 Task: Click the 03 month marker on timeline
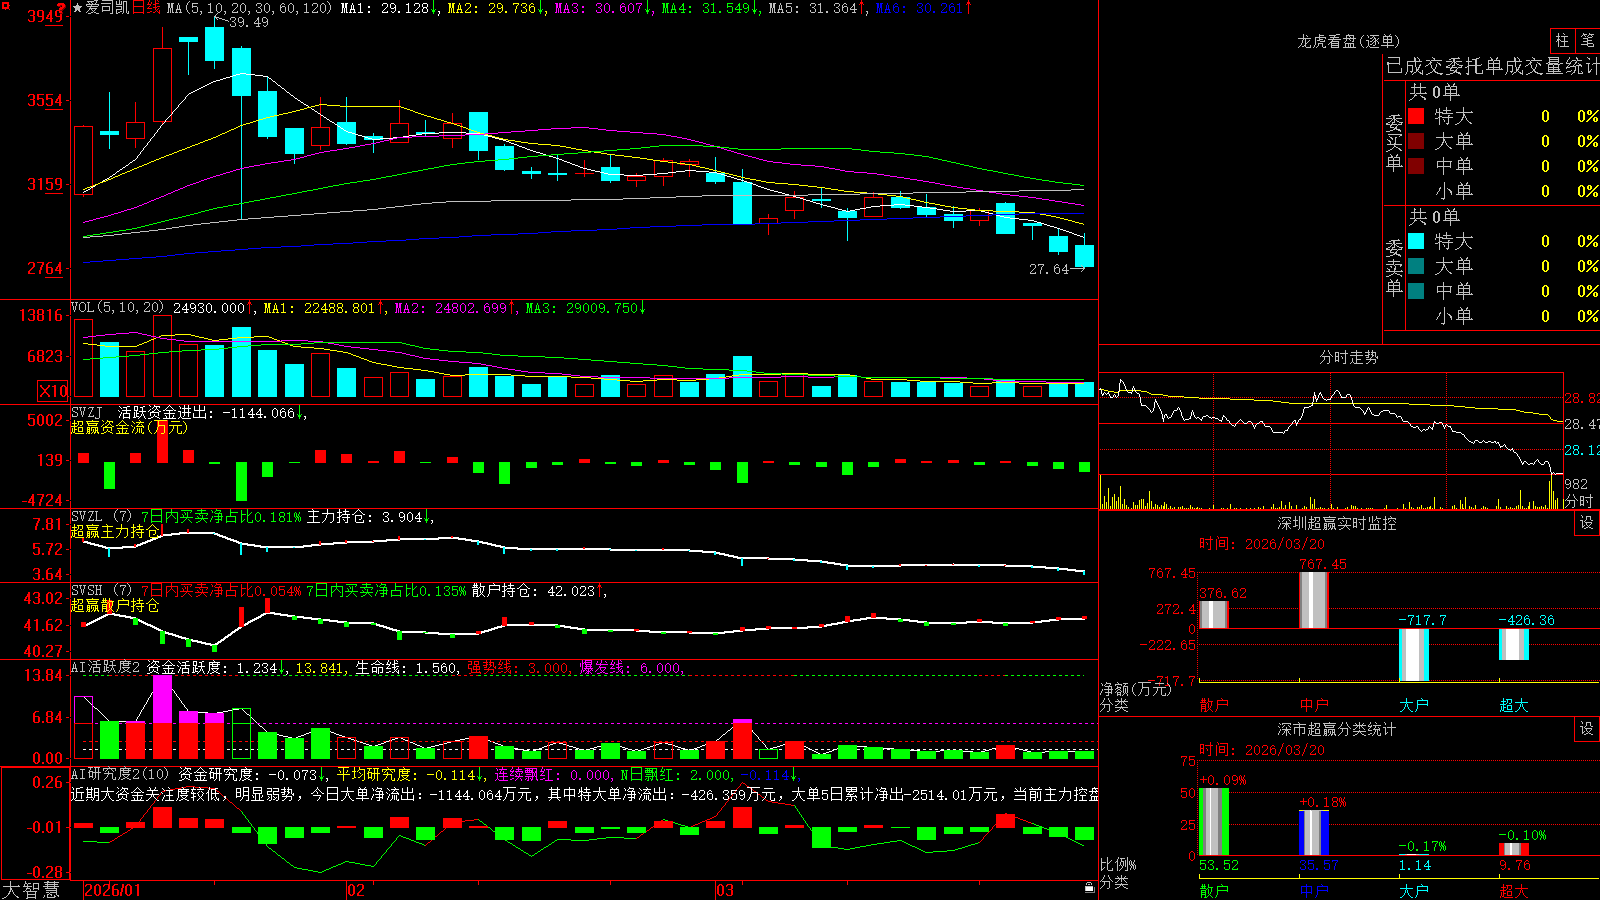(725, 890)
